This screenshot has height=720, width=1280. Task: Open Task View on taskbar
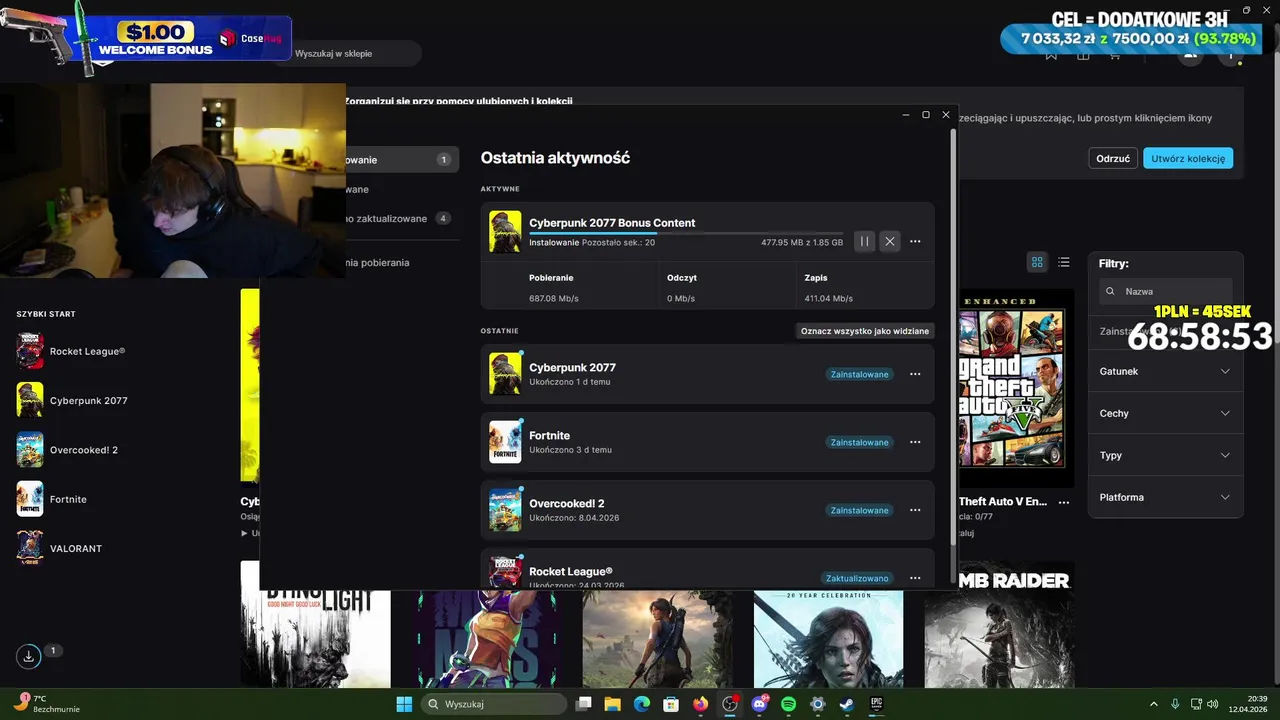click(x=584, y=704)
